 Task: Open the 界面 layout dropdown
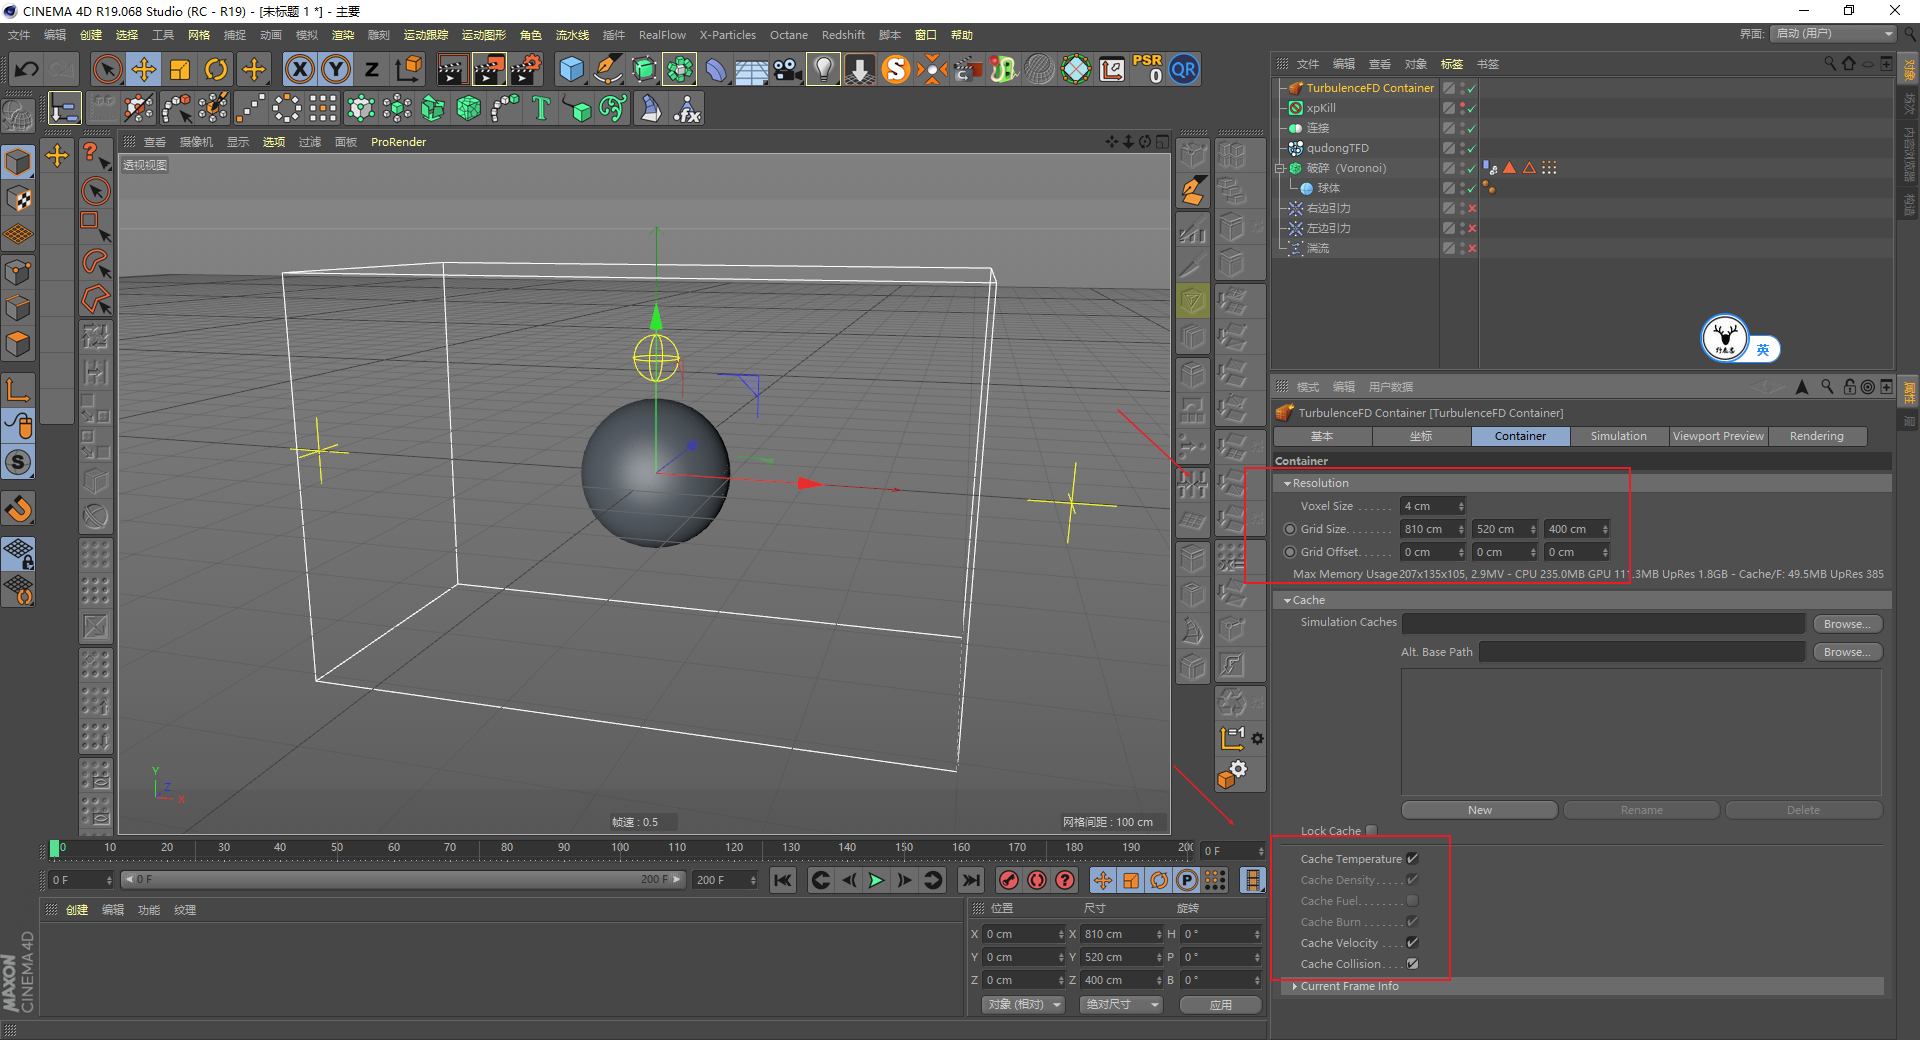1834,34
